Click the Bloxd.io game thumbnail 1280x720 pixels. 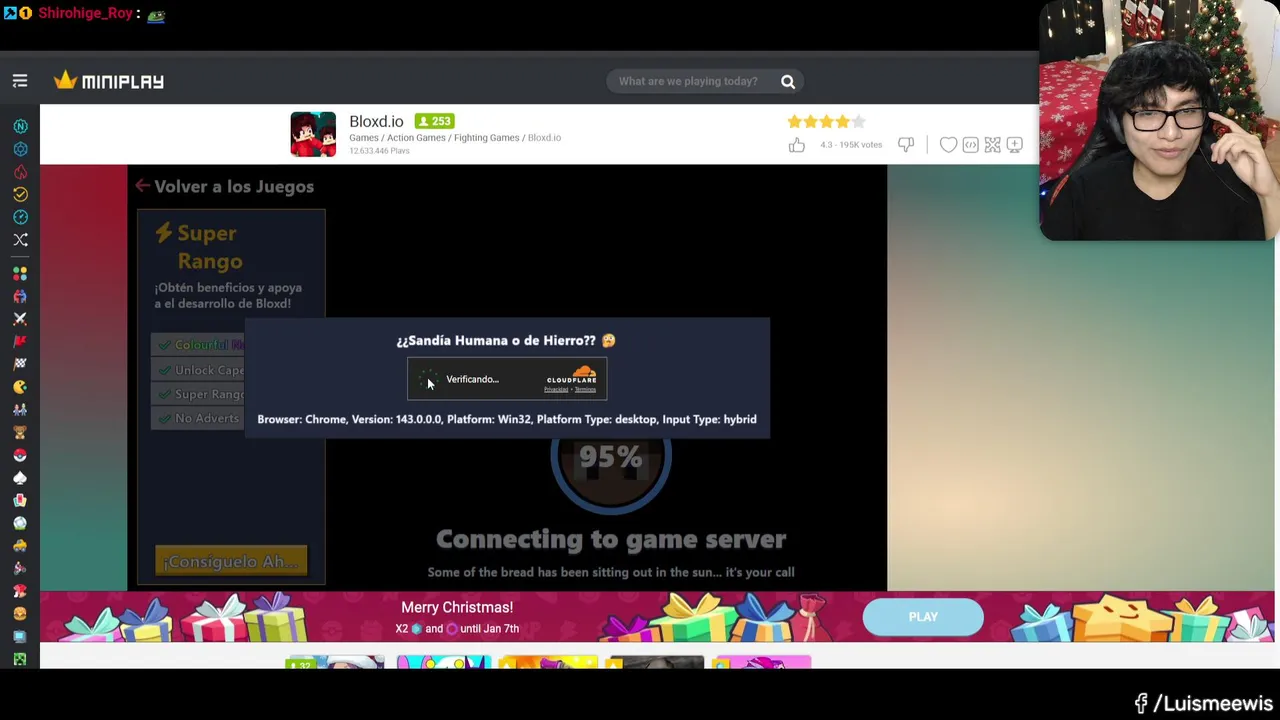pos(313,134)
